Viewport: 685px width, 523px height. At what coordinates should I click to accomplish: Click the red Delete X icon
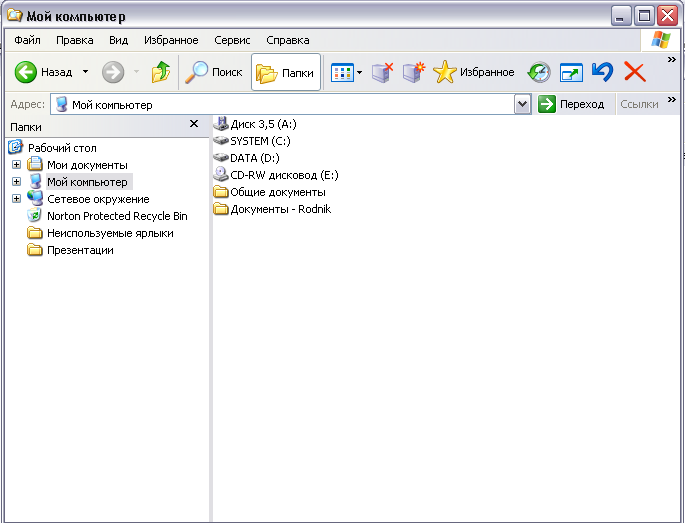(x=634, y=72)
